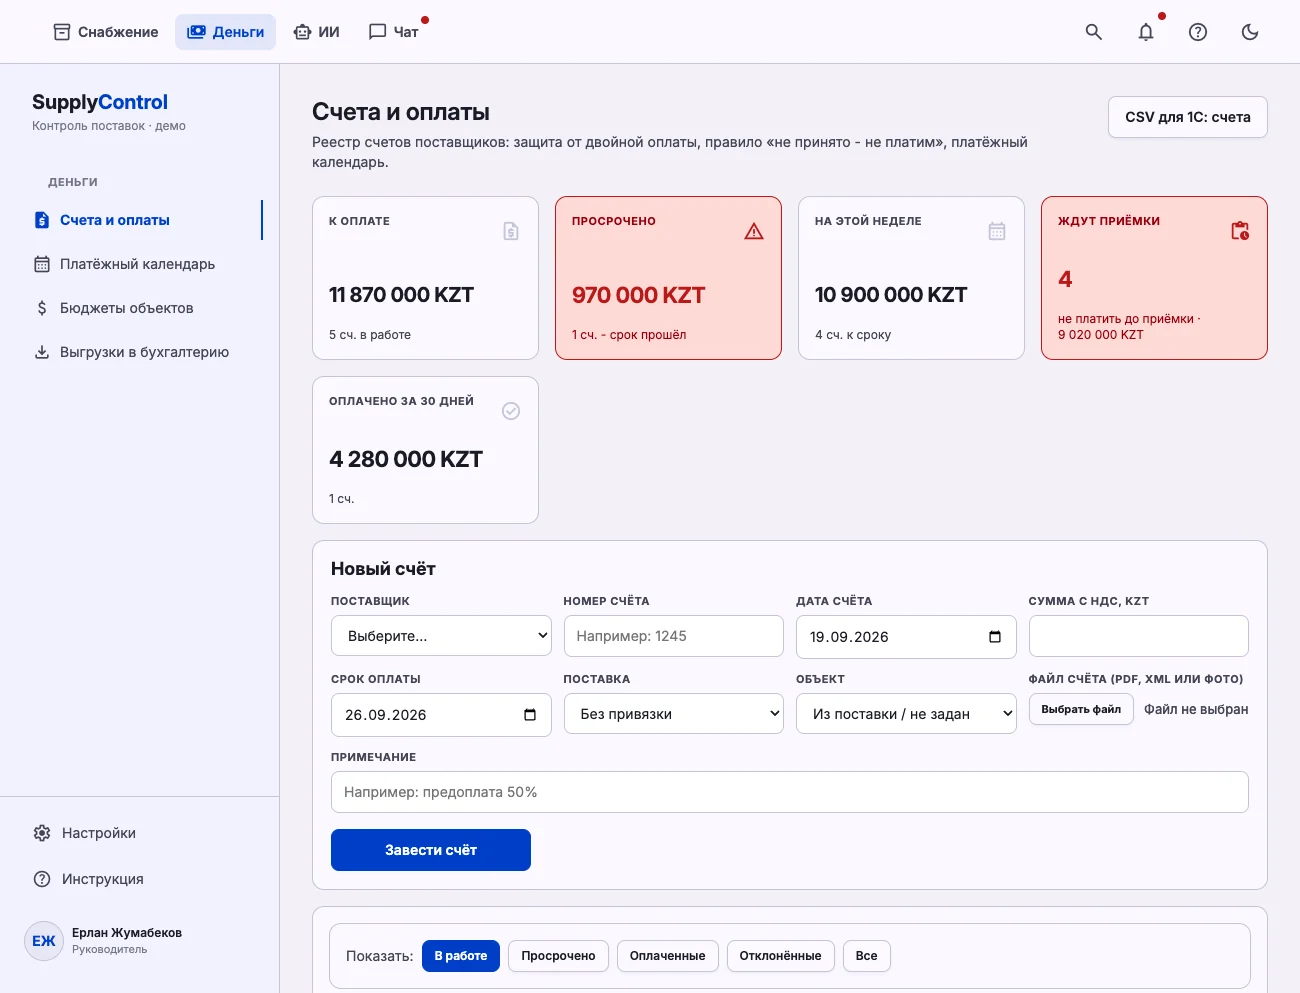The height and width of the screenshot is (993, 1300).
Task: Filter invoices by «Просрочено»
Action: pyautogui.click(x=558, y=956)
